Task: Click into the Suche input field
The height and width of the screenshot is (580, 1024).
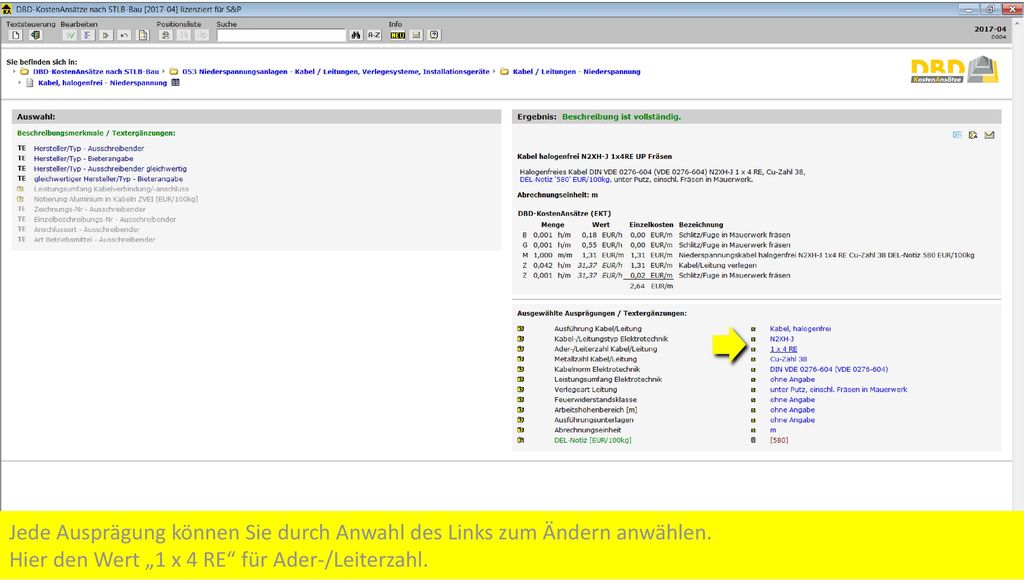Action: (281, 35)
